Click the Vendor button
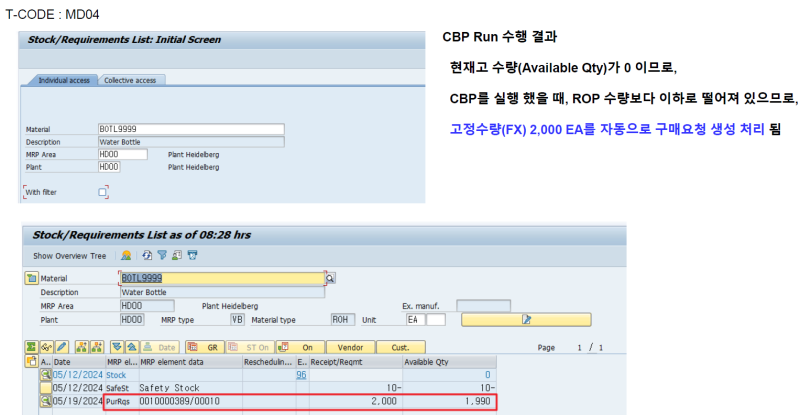Screen dimensions: 800x415 [x=351, y=347]
